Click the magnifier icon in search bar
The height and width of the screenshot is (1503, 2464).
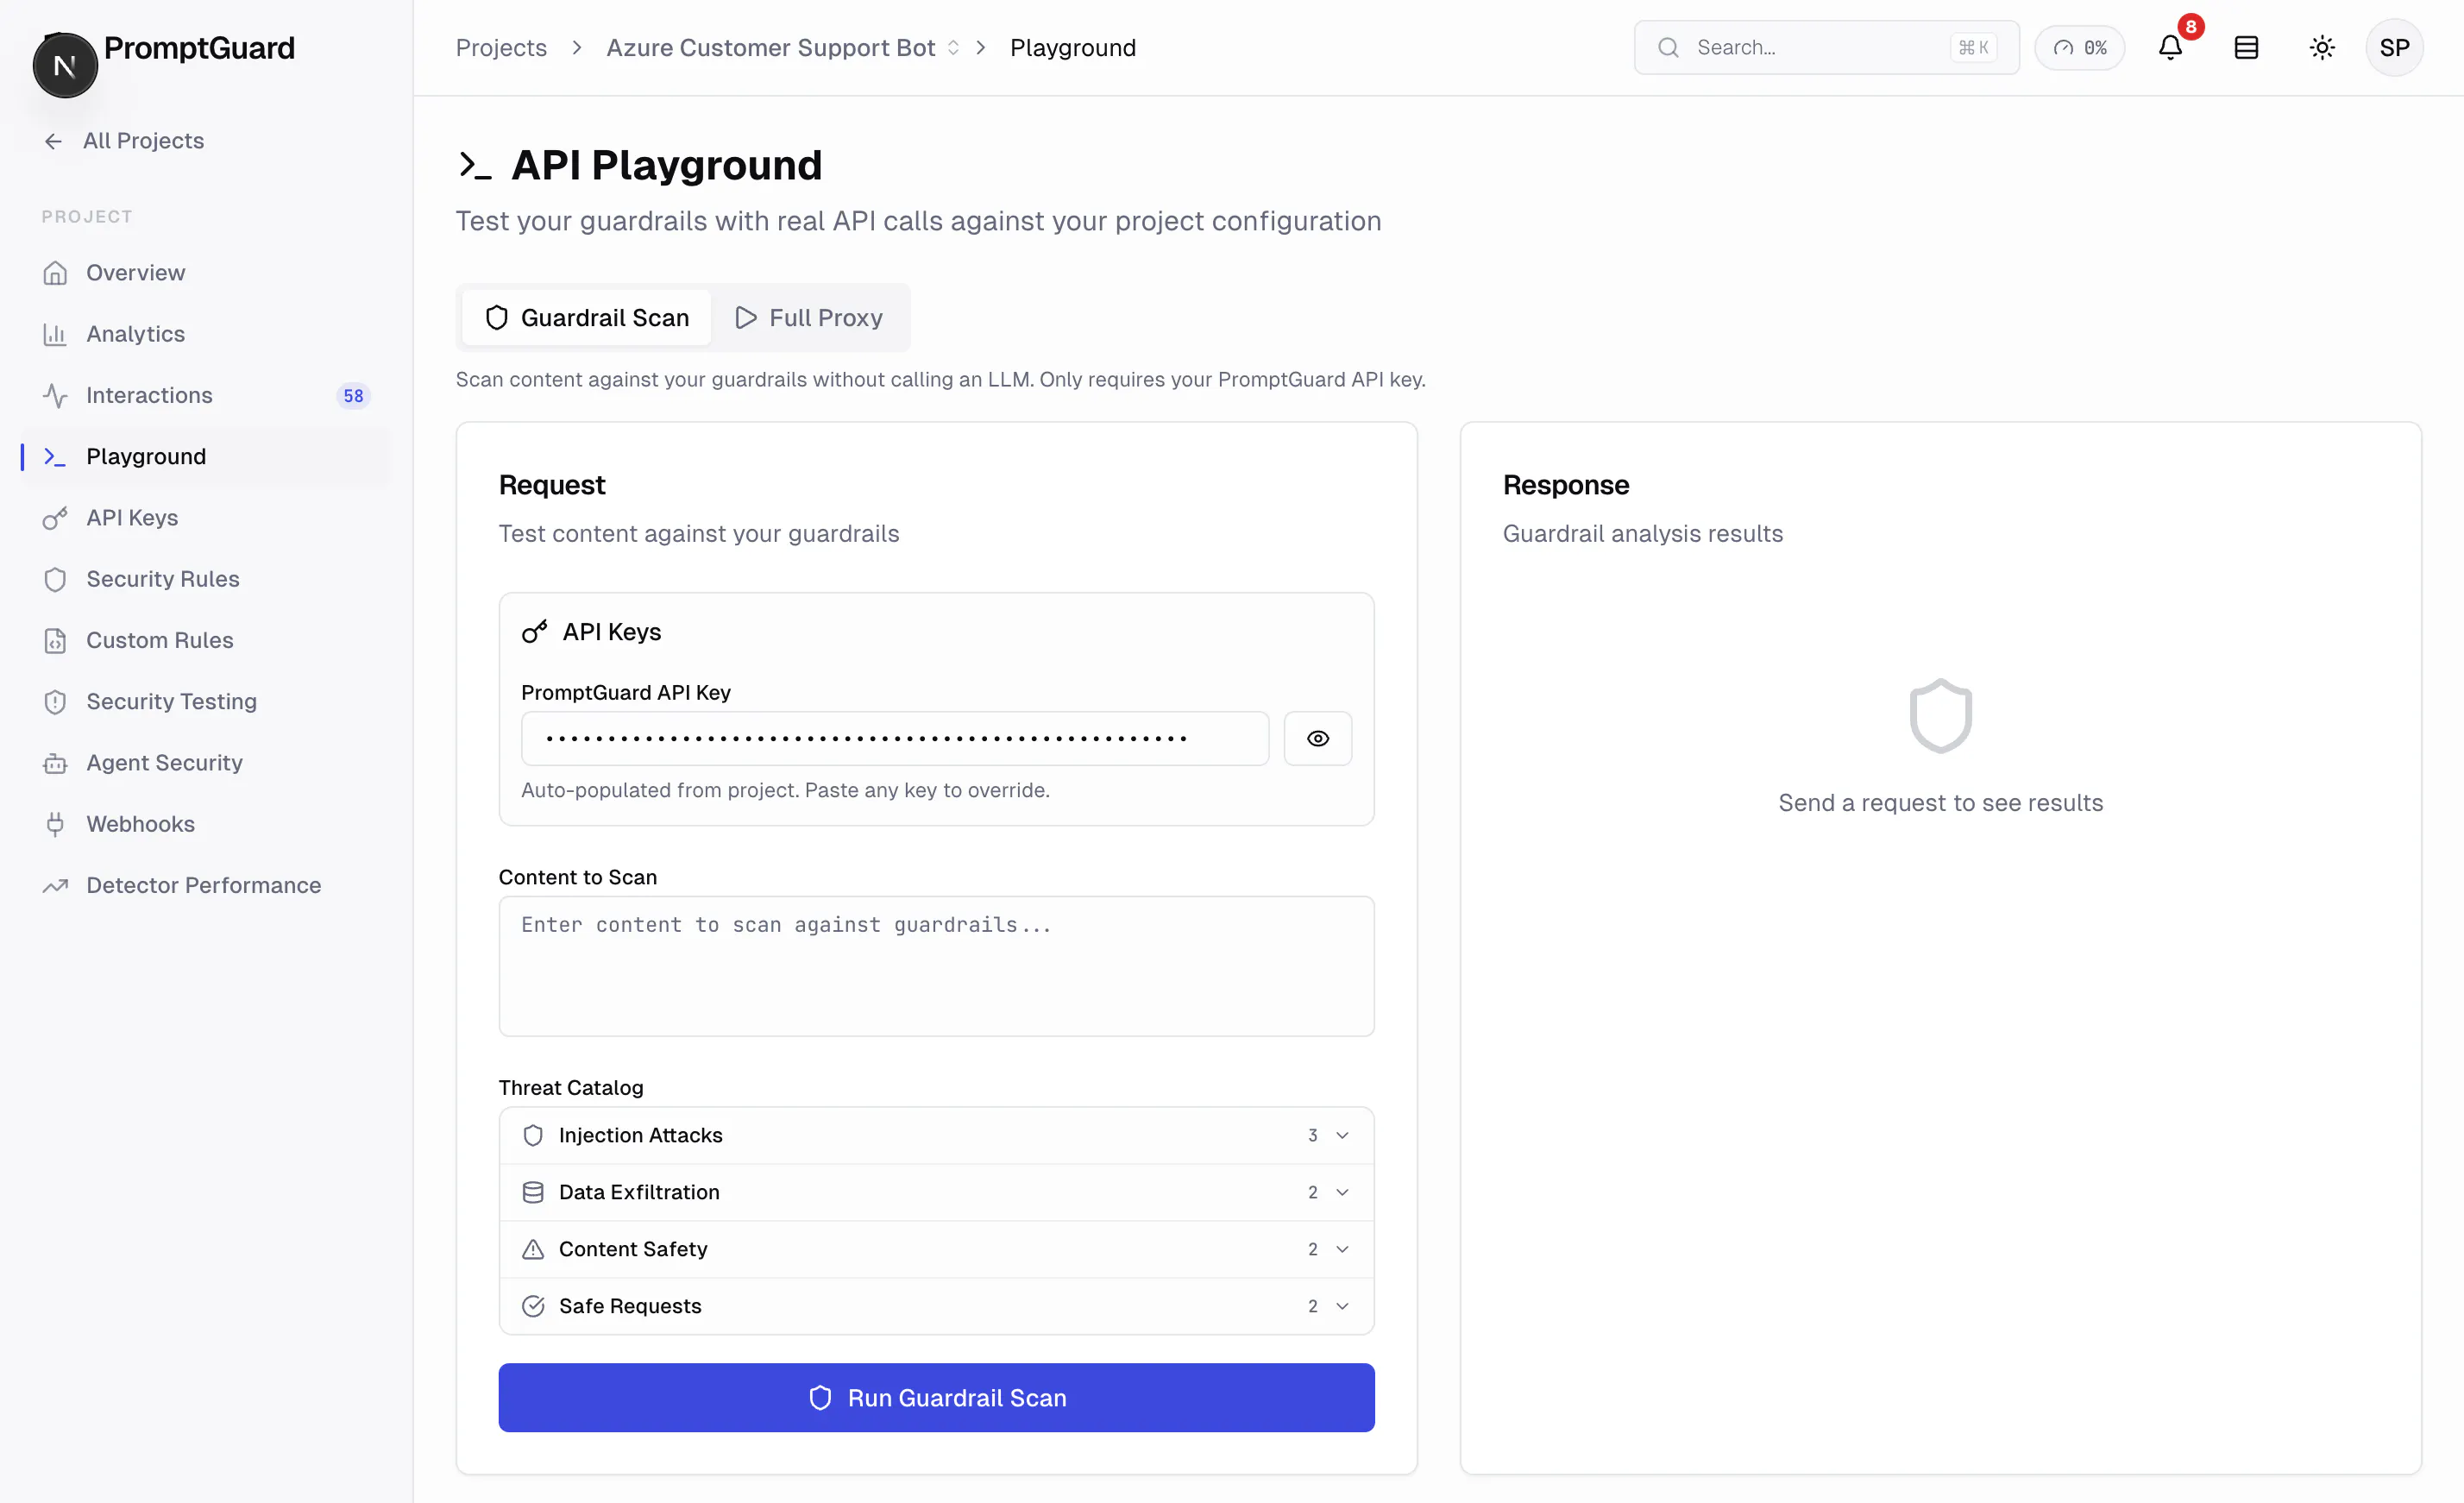coord(1668,47)
